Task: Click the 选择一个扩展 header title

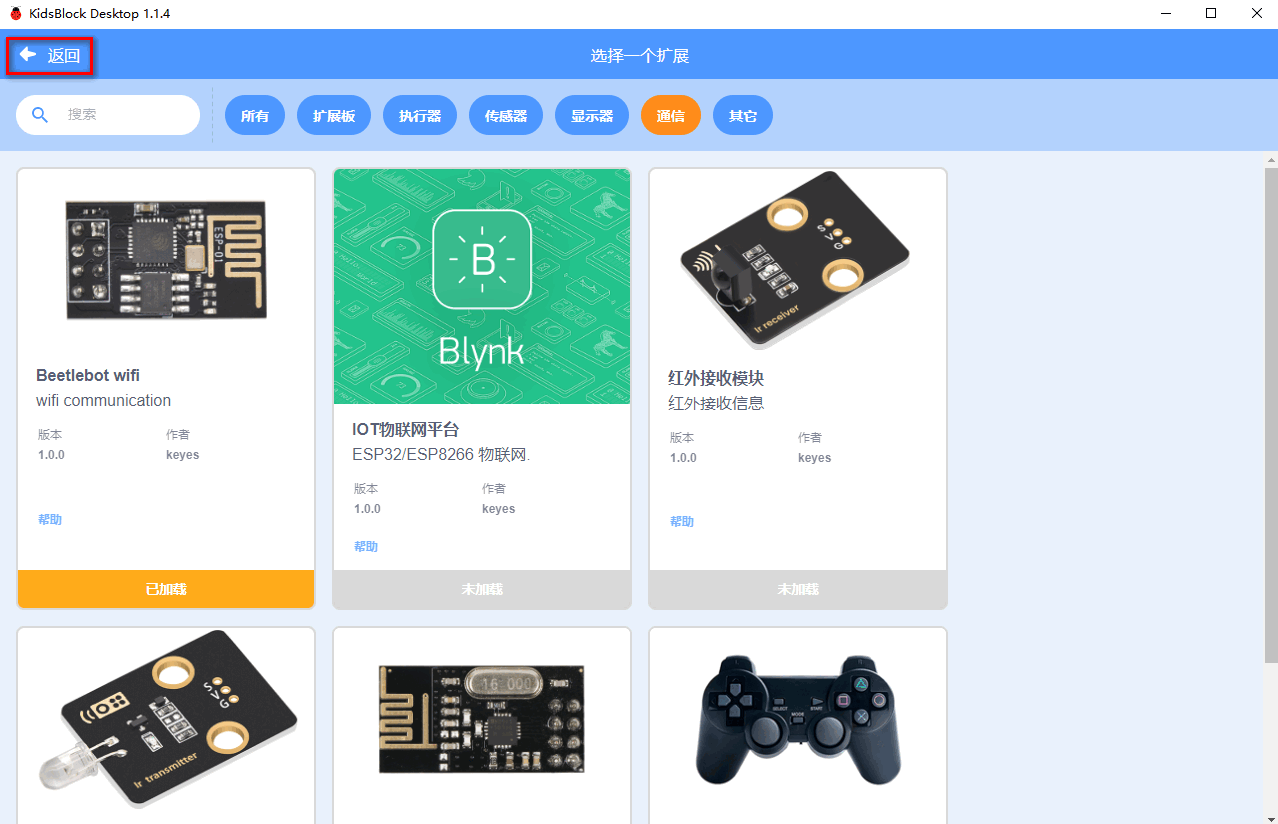Action: point(640,56)
